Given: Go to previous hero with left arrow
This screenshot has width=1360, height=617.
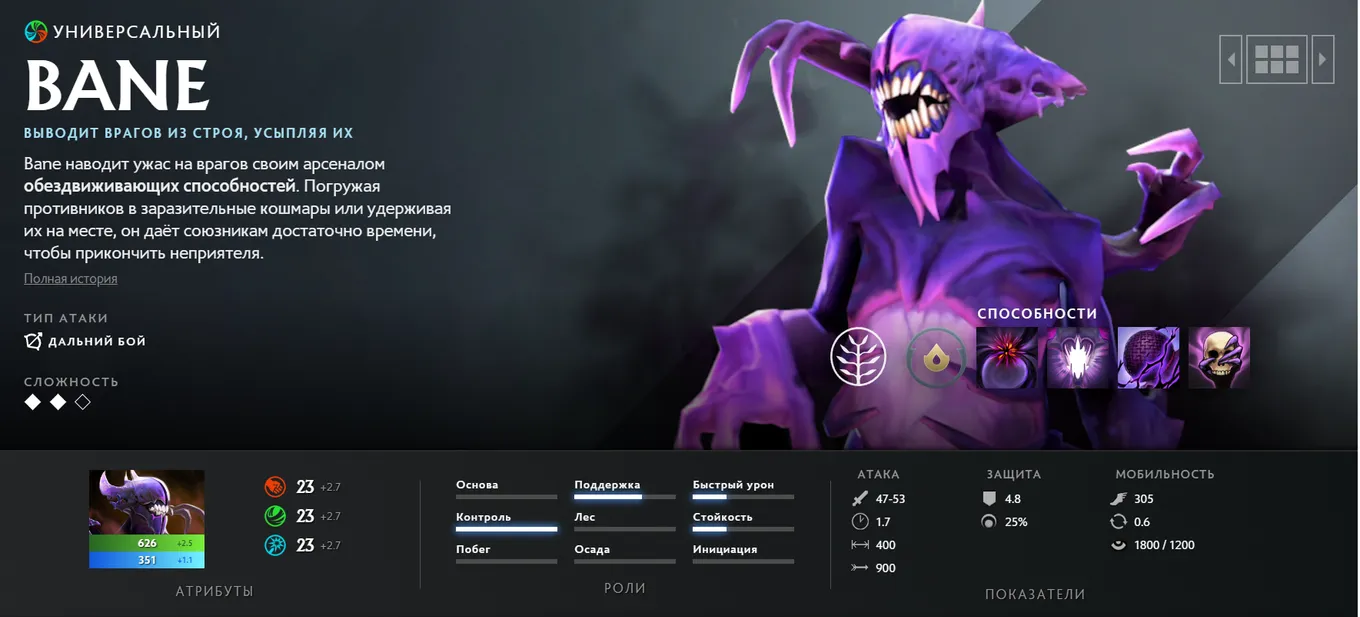Looking at the screenshot, I should point(1231,60).
